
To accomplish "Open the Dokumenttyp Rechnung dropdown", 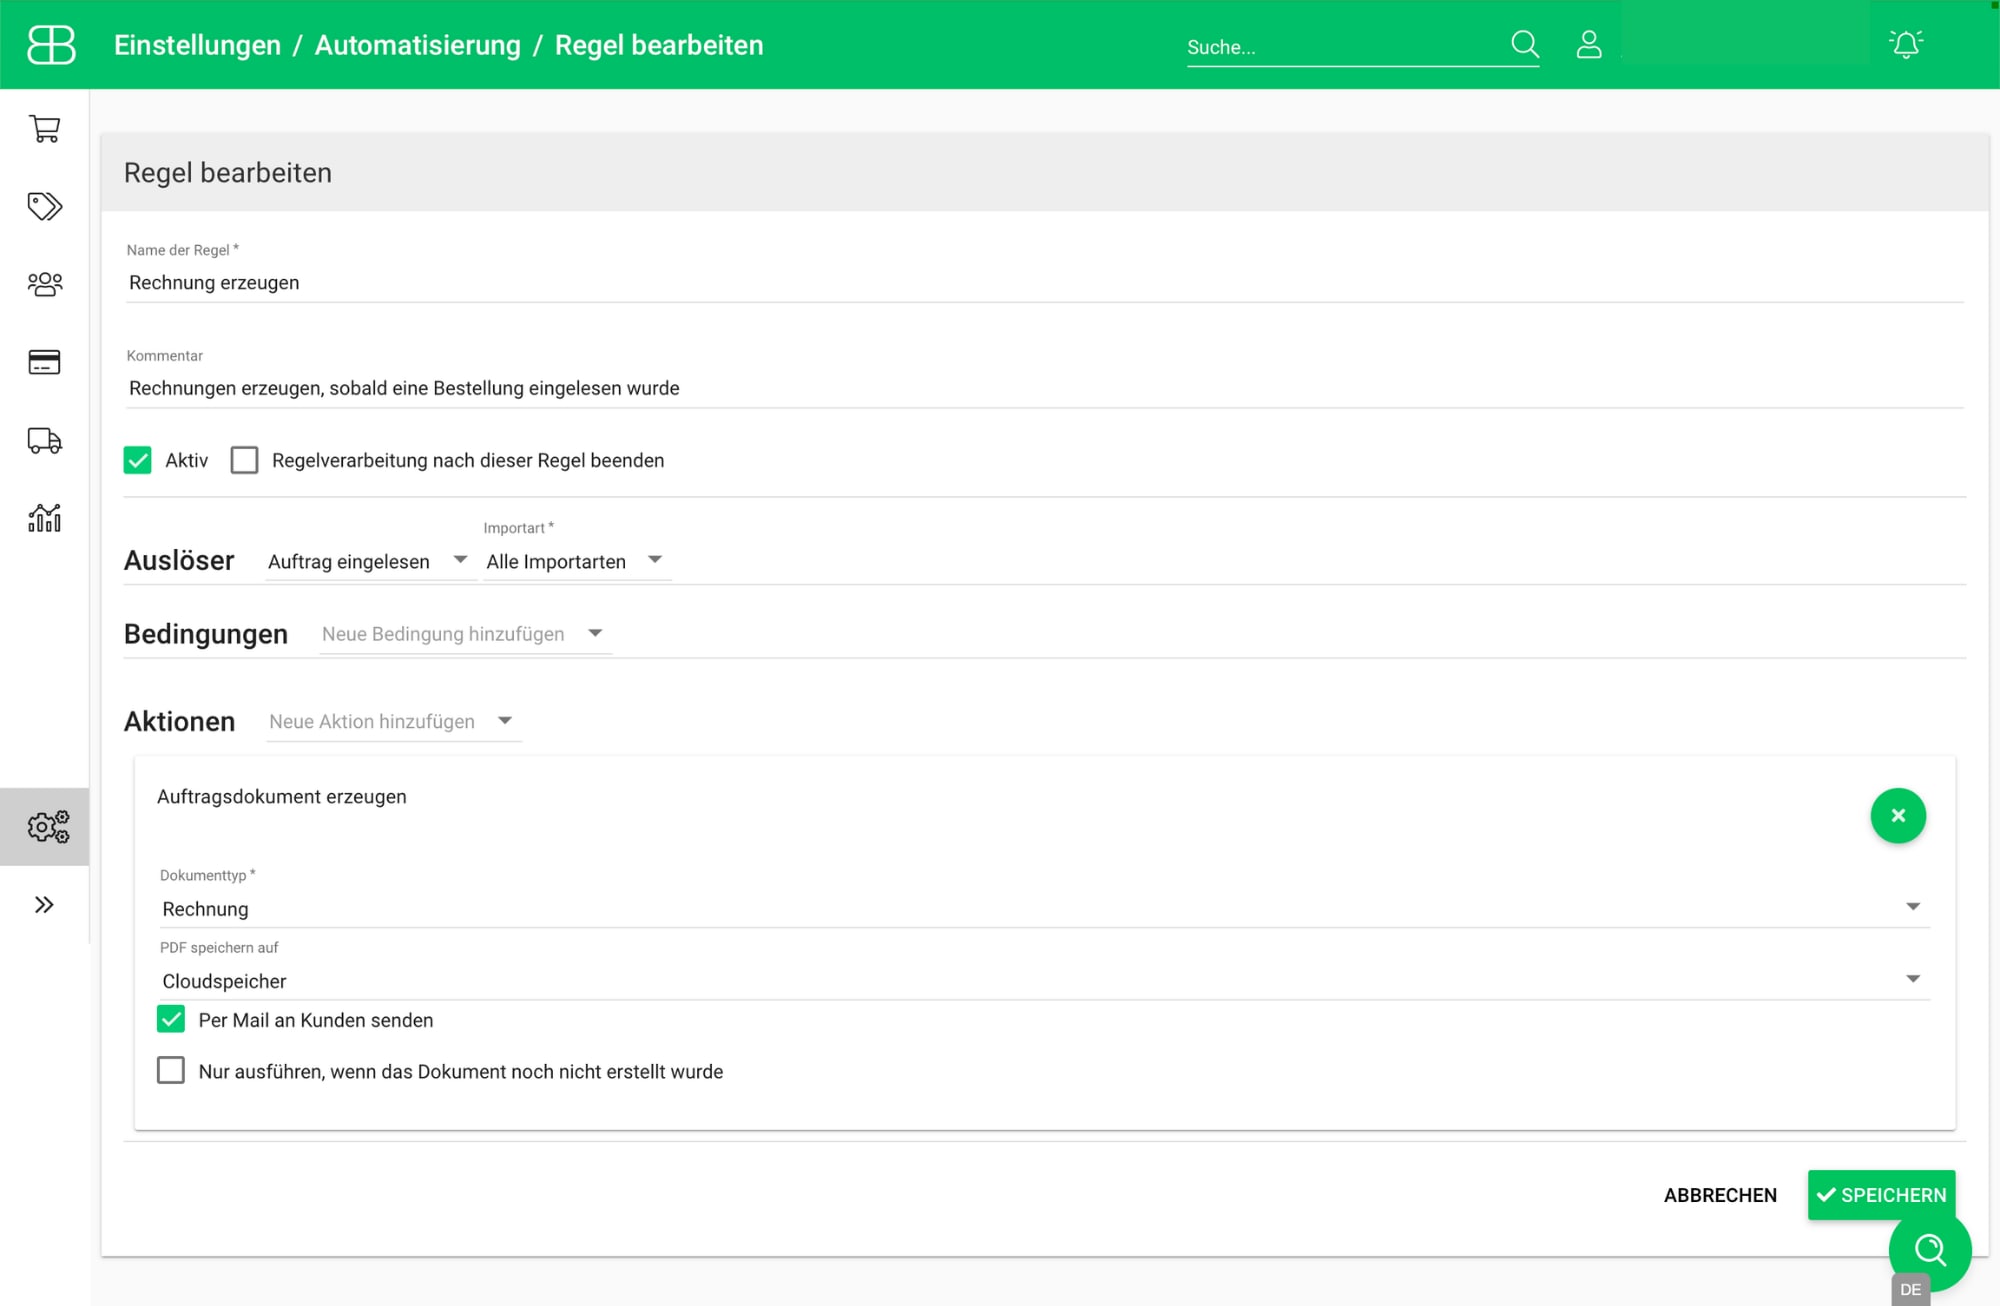I will [x=1044, y=909].
